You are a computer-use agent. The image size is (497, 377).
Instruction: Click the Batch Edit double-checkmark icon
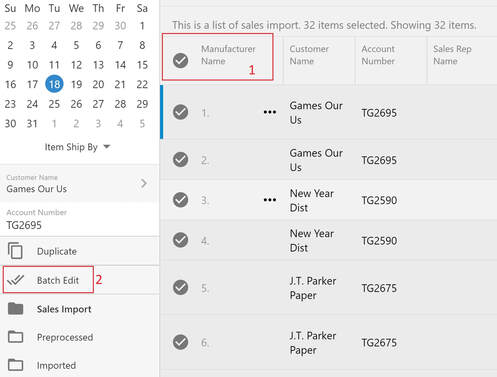pyautogui.click(x=15, y=280)
